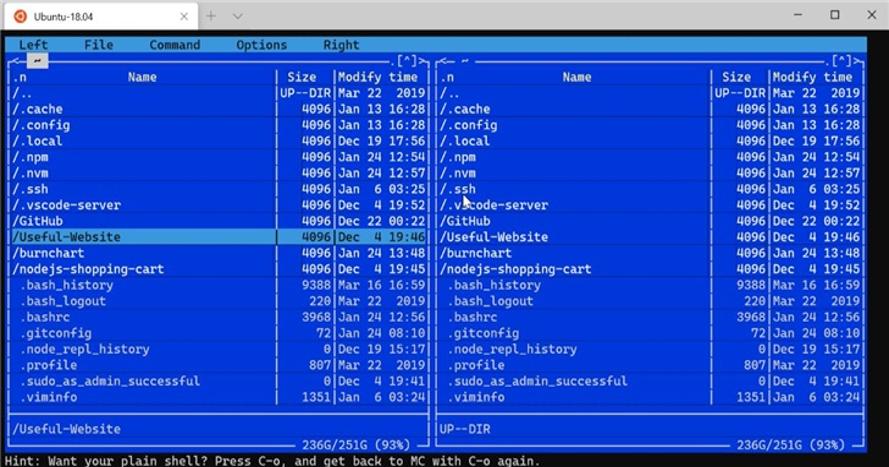Click left panel history [^] button
The width and height of the screenshot is (889, 467).
coord(407,61)
